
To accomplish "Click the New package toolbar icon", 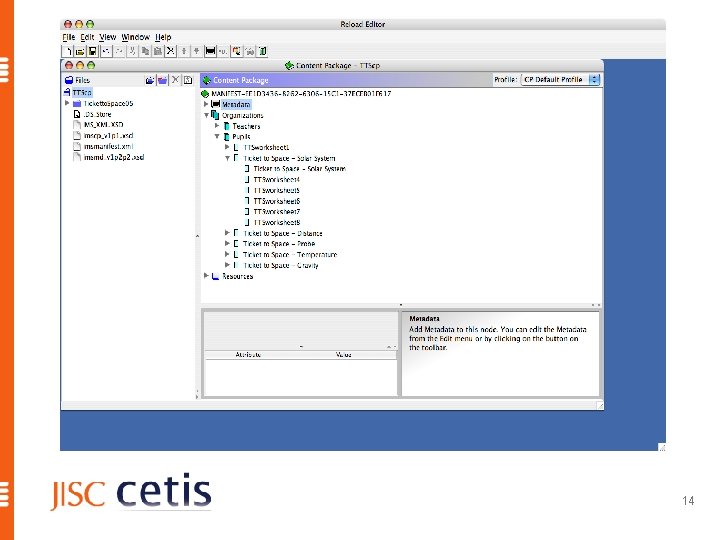I will 68,51.
